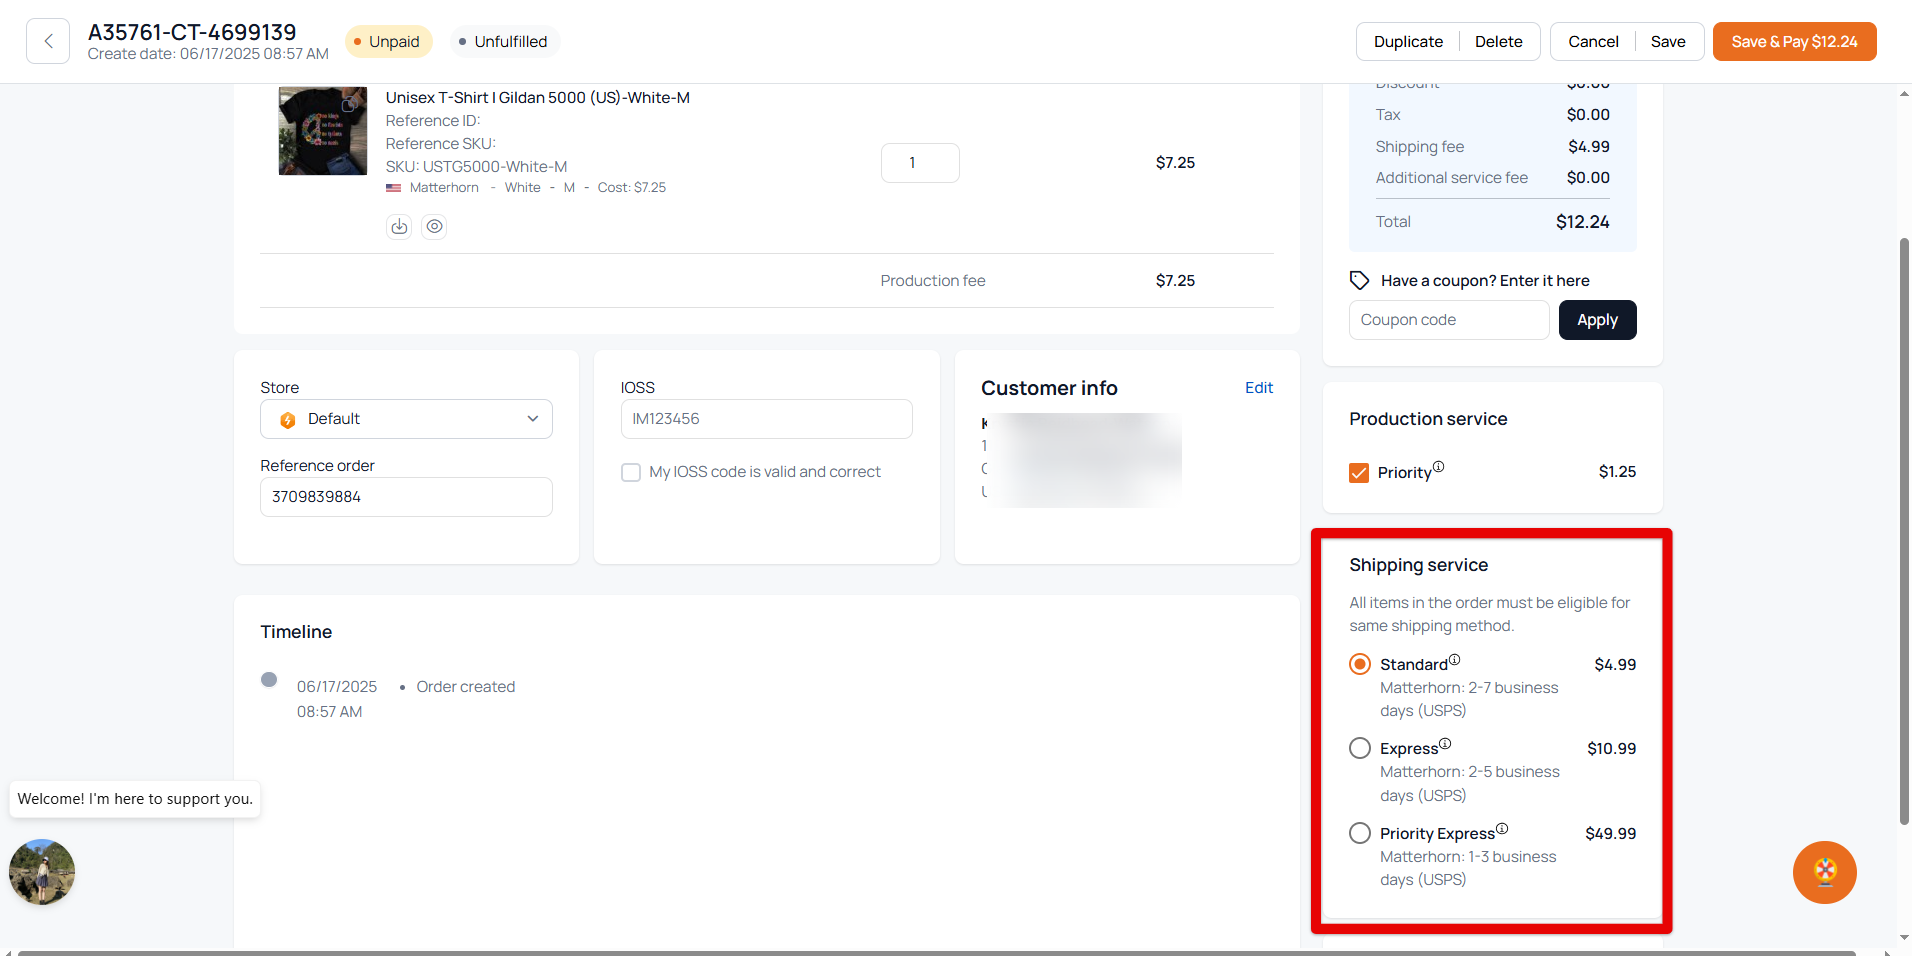Click the T-shirt product thumbnail
Viewport: 1912px width, 956px height.
tap(322, 131)
